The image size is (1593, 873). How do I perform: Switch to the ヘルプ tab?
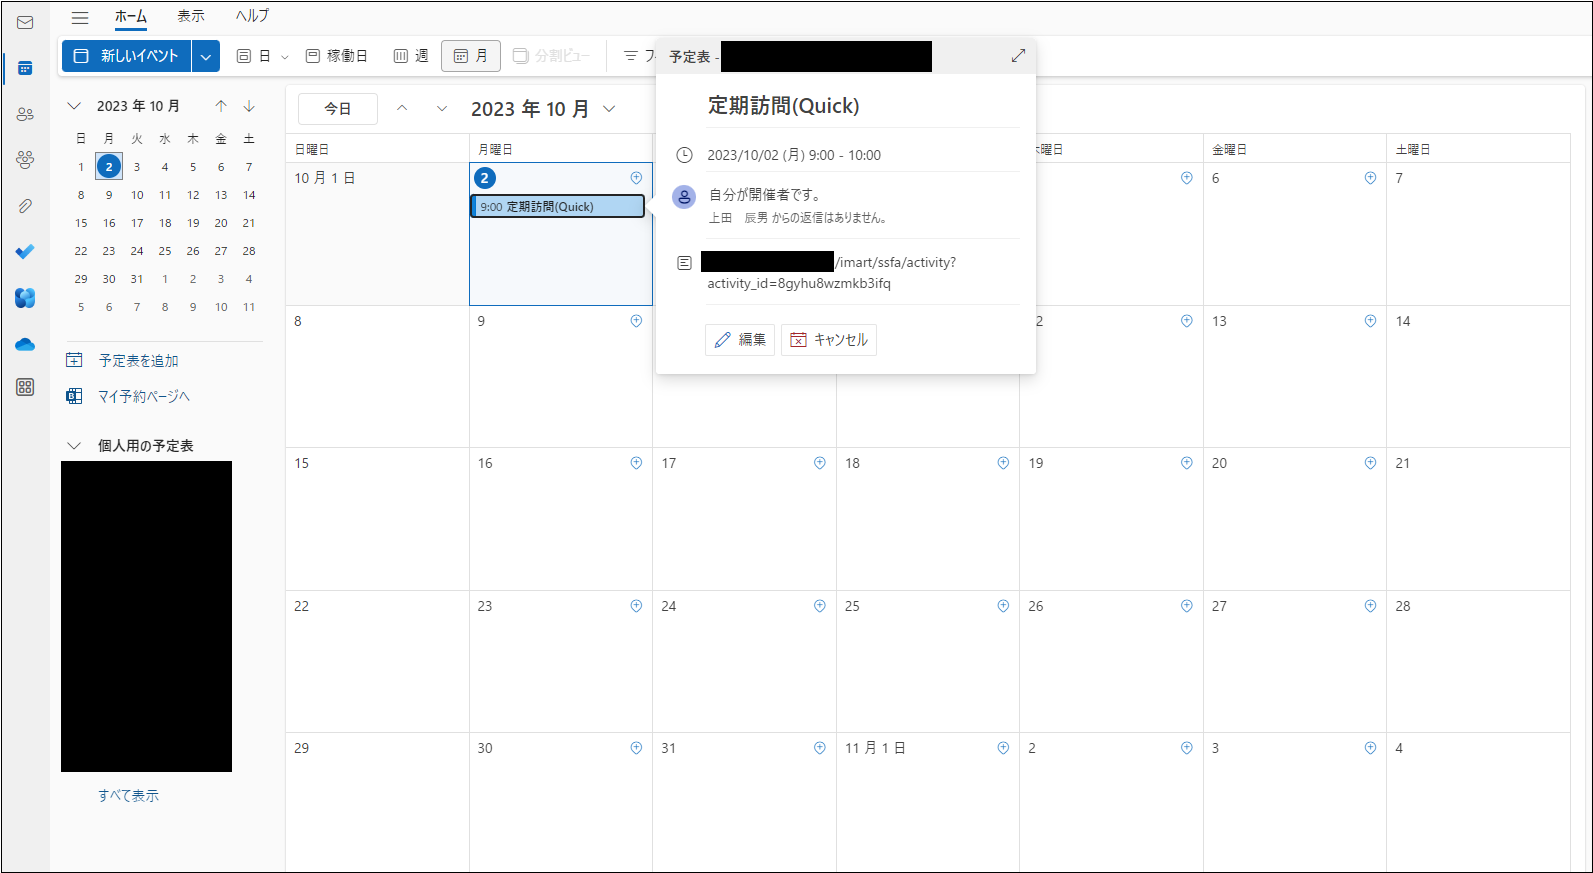(x=252, y=16)
